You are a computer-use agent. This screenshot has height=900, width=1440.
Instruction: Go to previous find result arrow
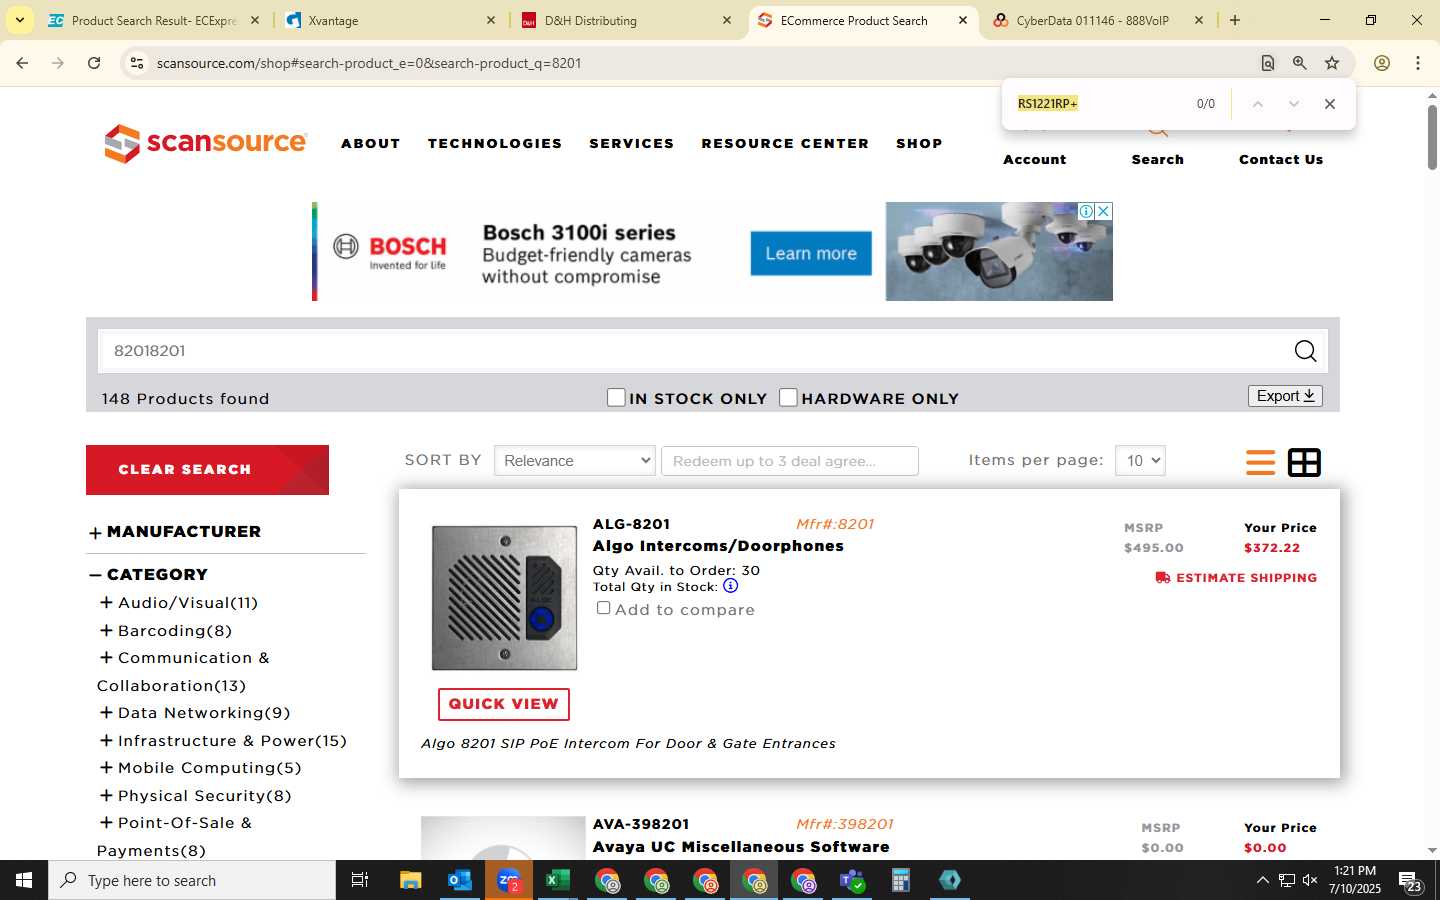[1258, 104]
